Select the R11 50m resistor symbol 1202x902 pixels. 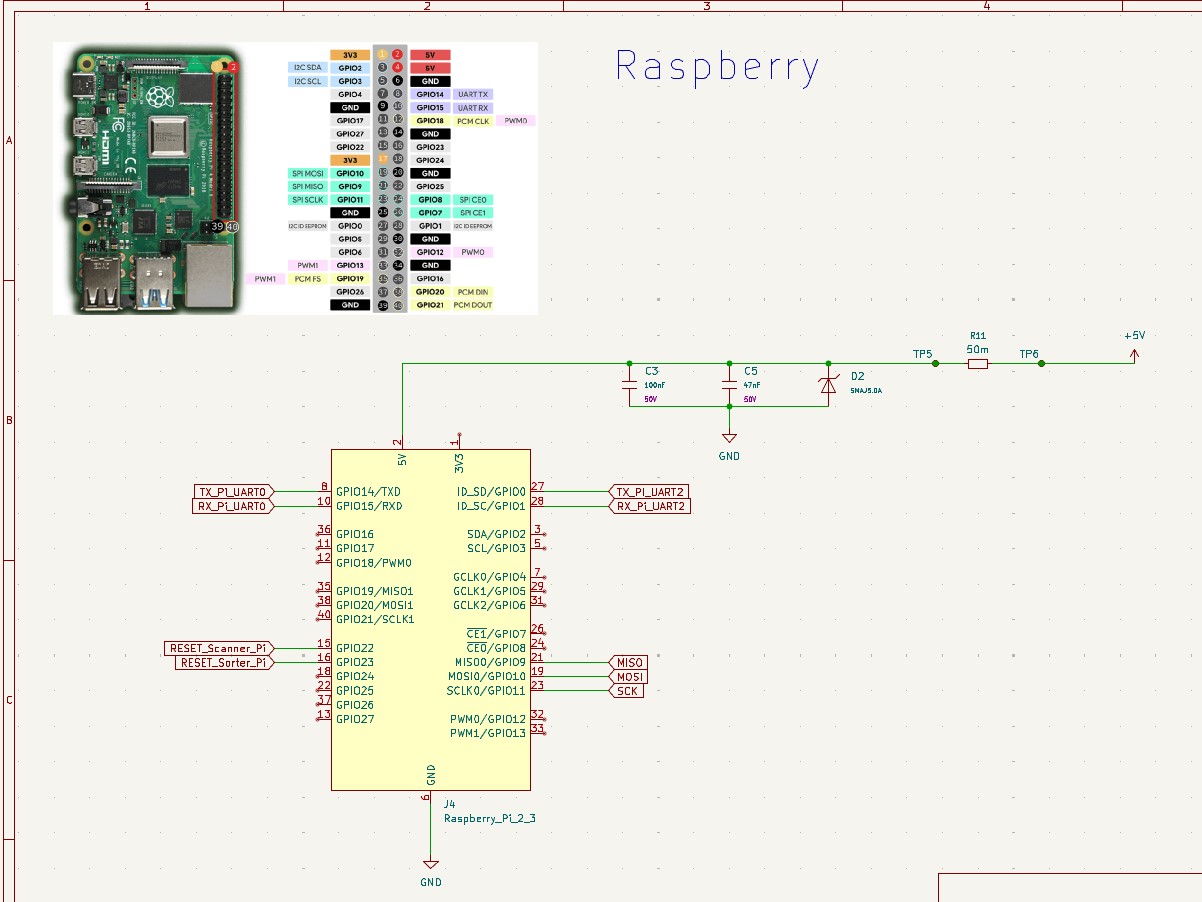coord(977,364)
